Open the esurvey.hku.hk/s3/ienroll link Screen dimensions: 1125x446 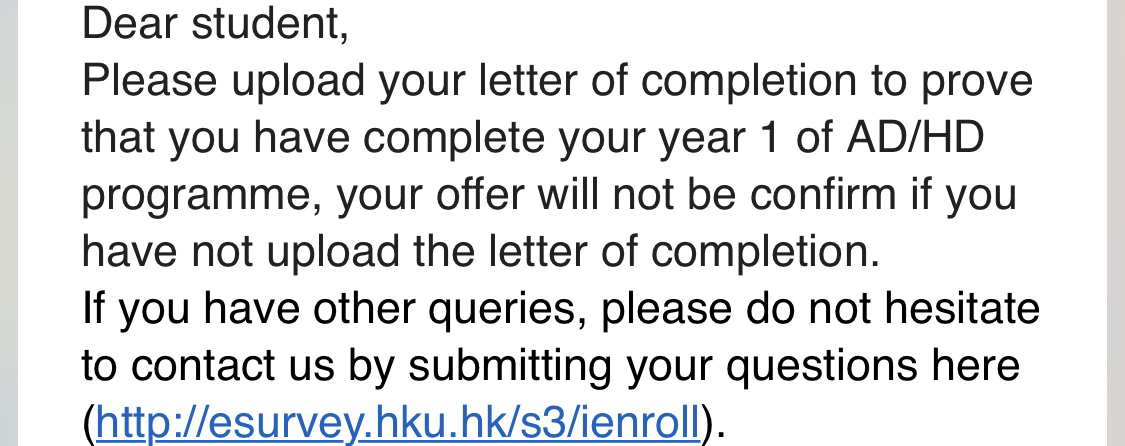pyautogui.click(x=397, y=422)
